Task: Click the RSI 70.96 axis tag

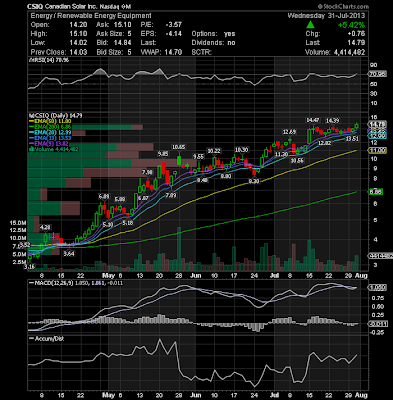Action: (377, 74)
